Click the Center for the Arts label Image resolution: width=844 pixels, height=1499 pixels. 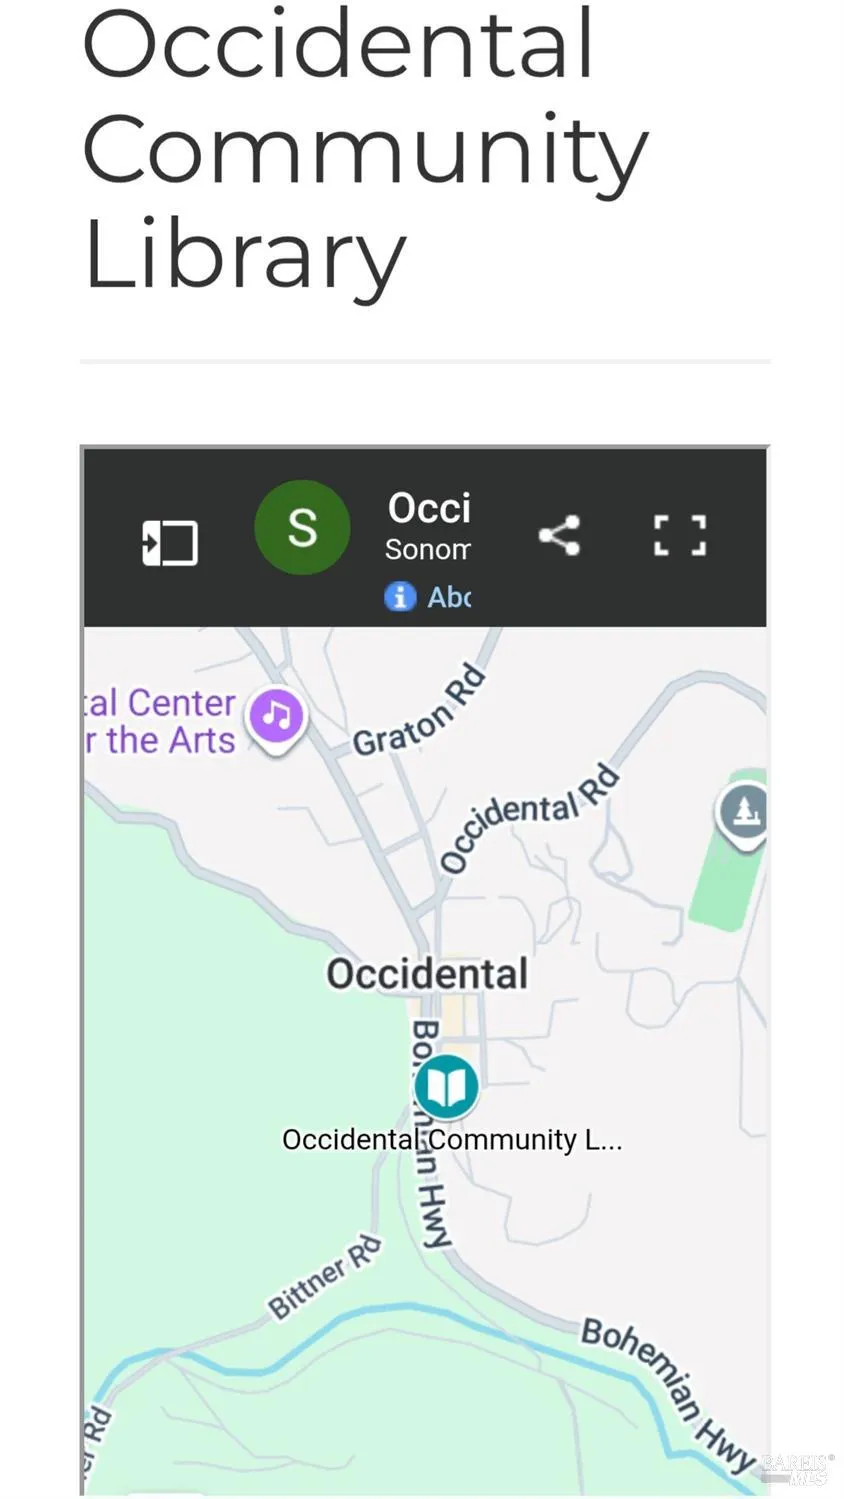pyautogui.click(x=160, y=721)
